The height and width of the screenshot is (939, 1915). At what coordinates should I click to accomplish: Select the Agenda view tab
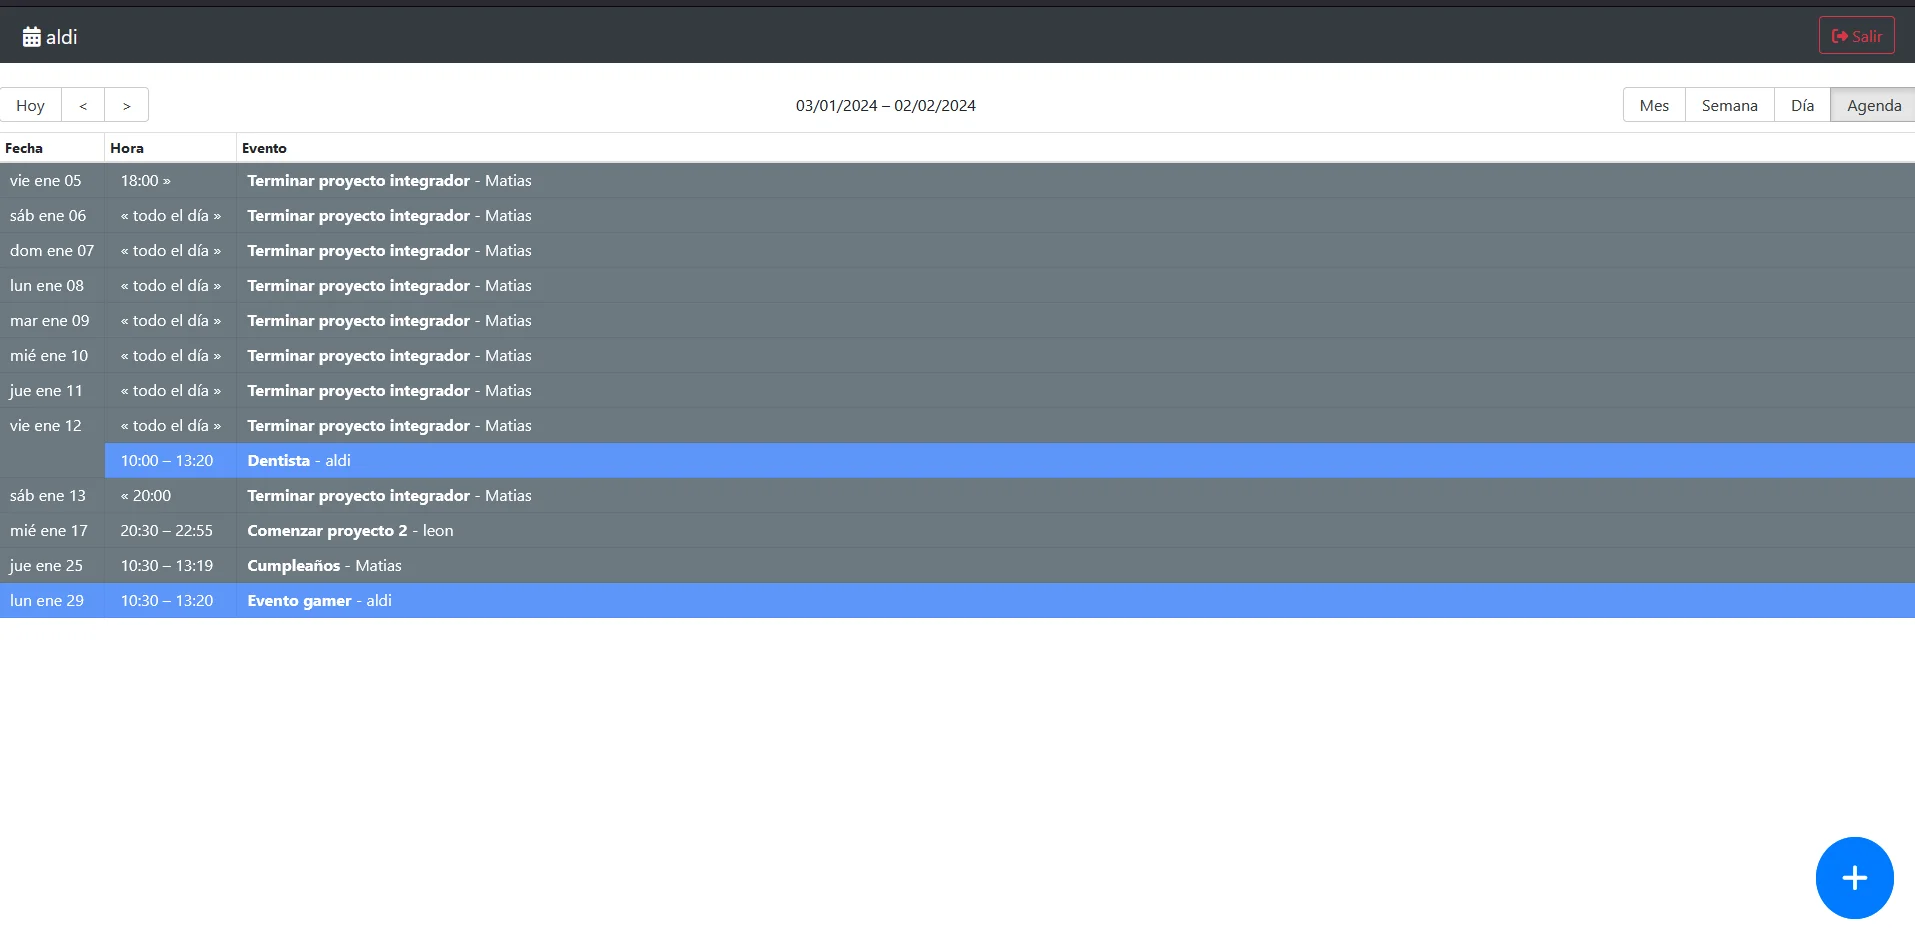click(1873, 105)
